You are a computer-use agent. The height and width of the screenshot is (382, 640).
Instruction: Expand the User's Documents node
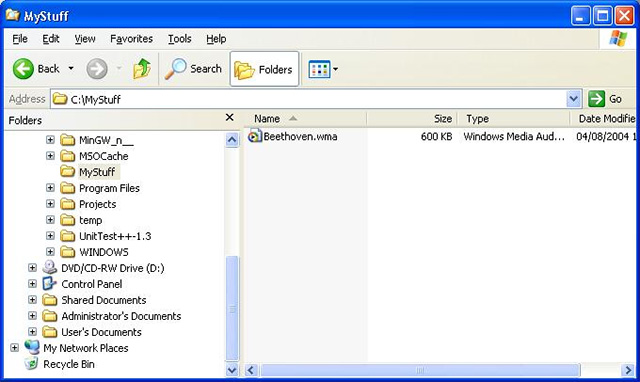coord(32,332)
